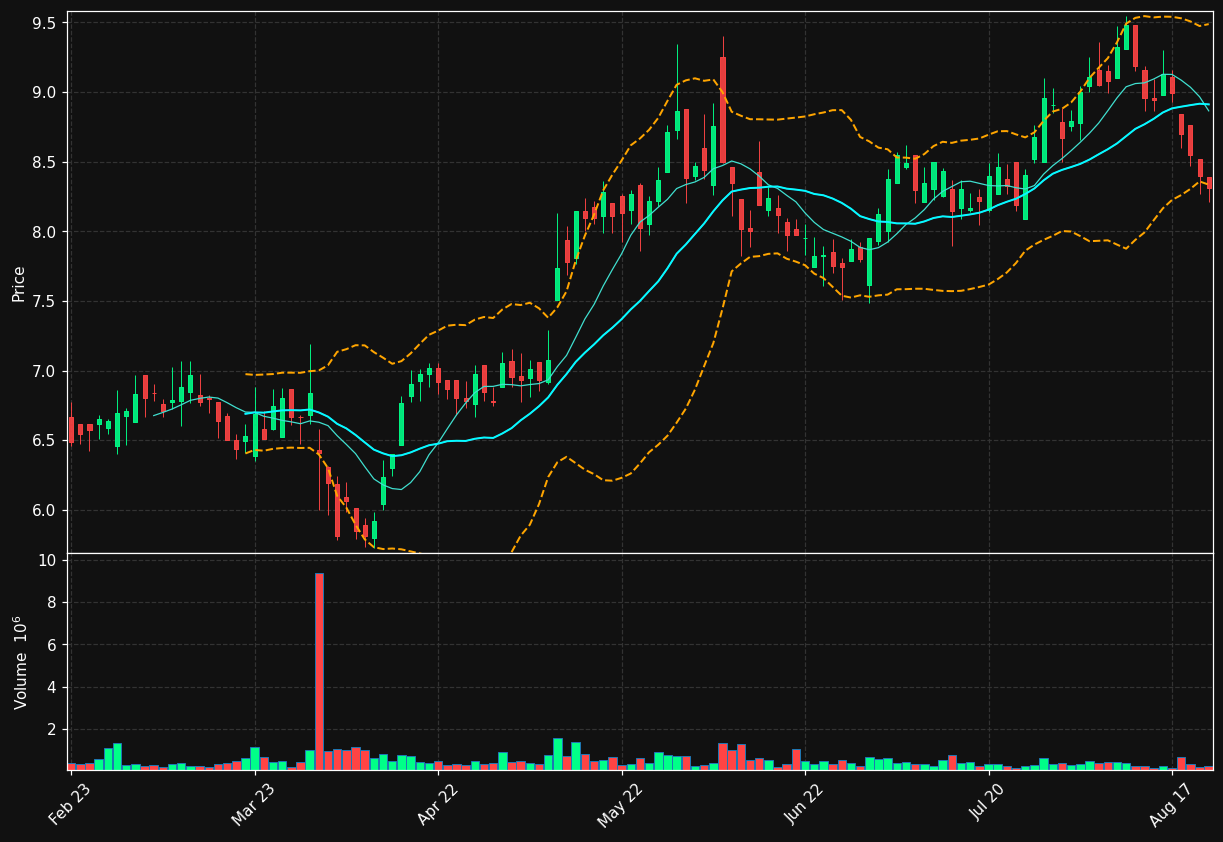Click the volume axis label 2
The height and width of the screenshot is (842, 1223).
pos(53,730)
